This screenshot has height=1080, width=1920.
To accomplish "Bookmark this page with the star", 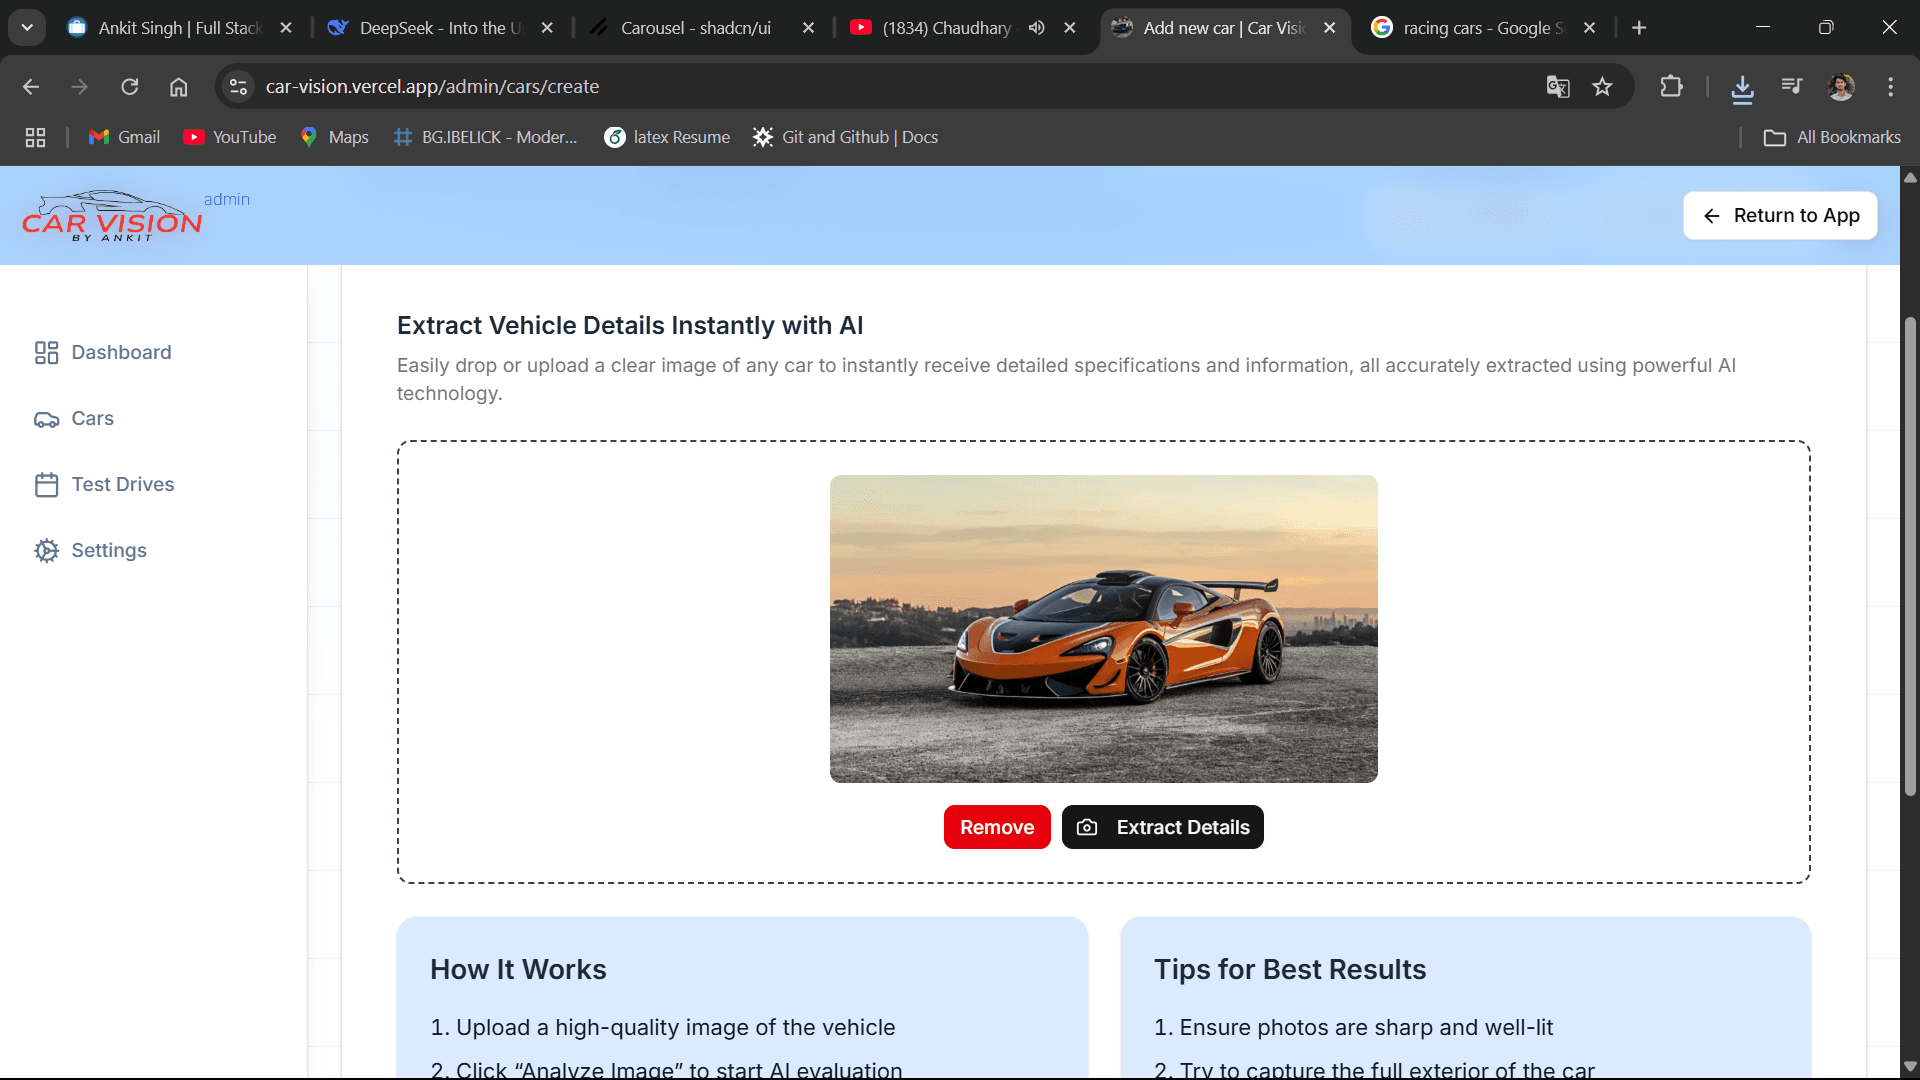I will click(x=1602, y=87).
